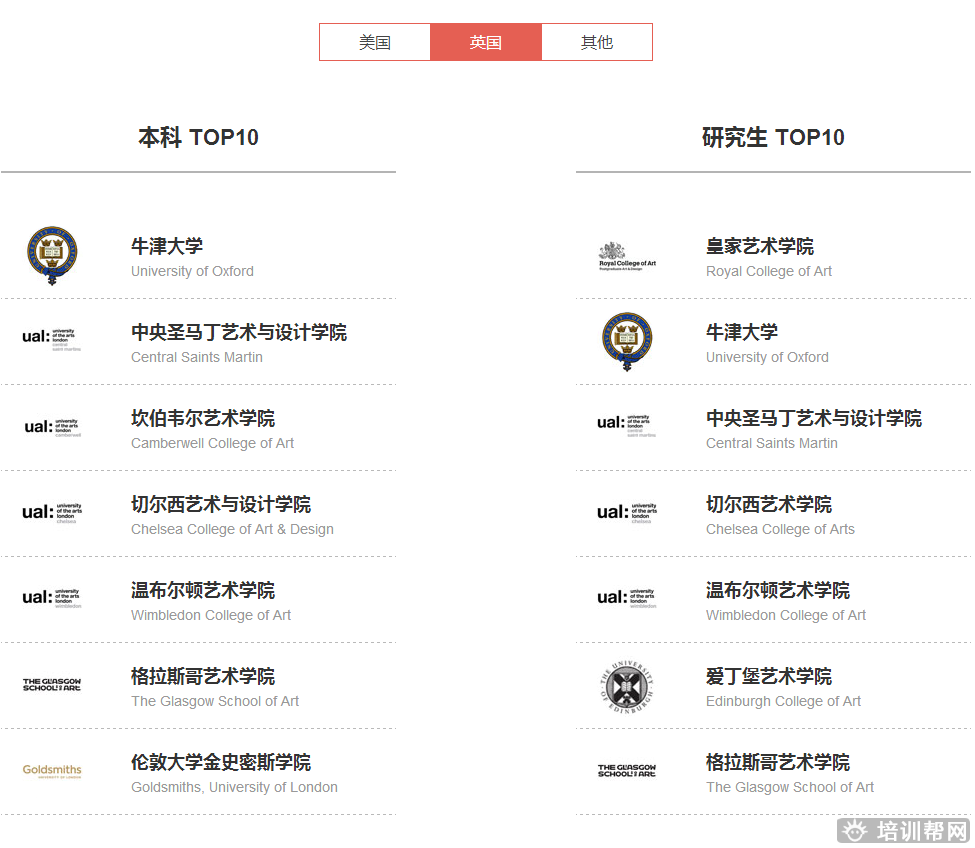The image size is (975, 848).
Task: Open 格拉斯哥艺术学院 in the 研究生 list
Action: (778, 762)
